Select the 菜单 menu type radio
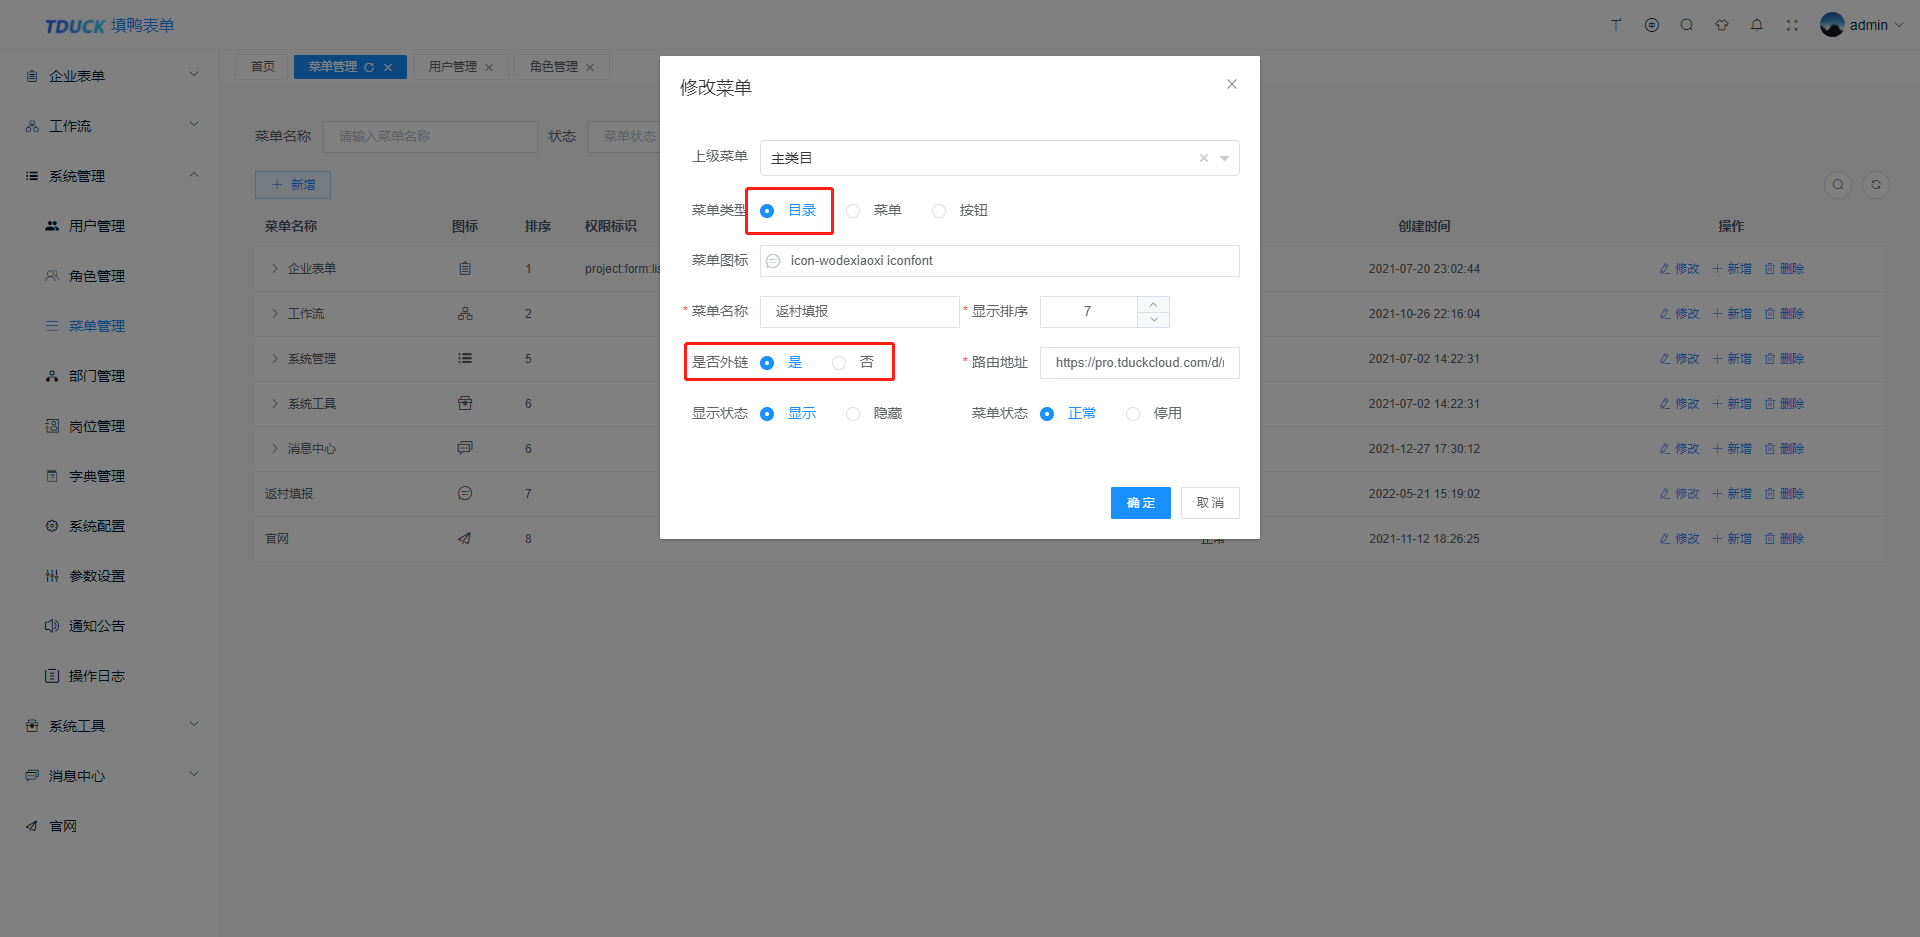The height and width of the screenshot is (937, 1920). tap(853, 211)
